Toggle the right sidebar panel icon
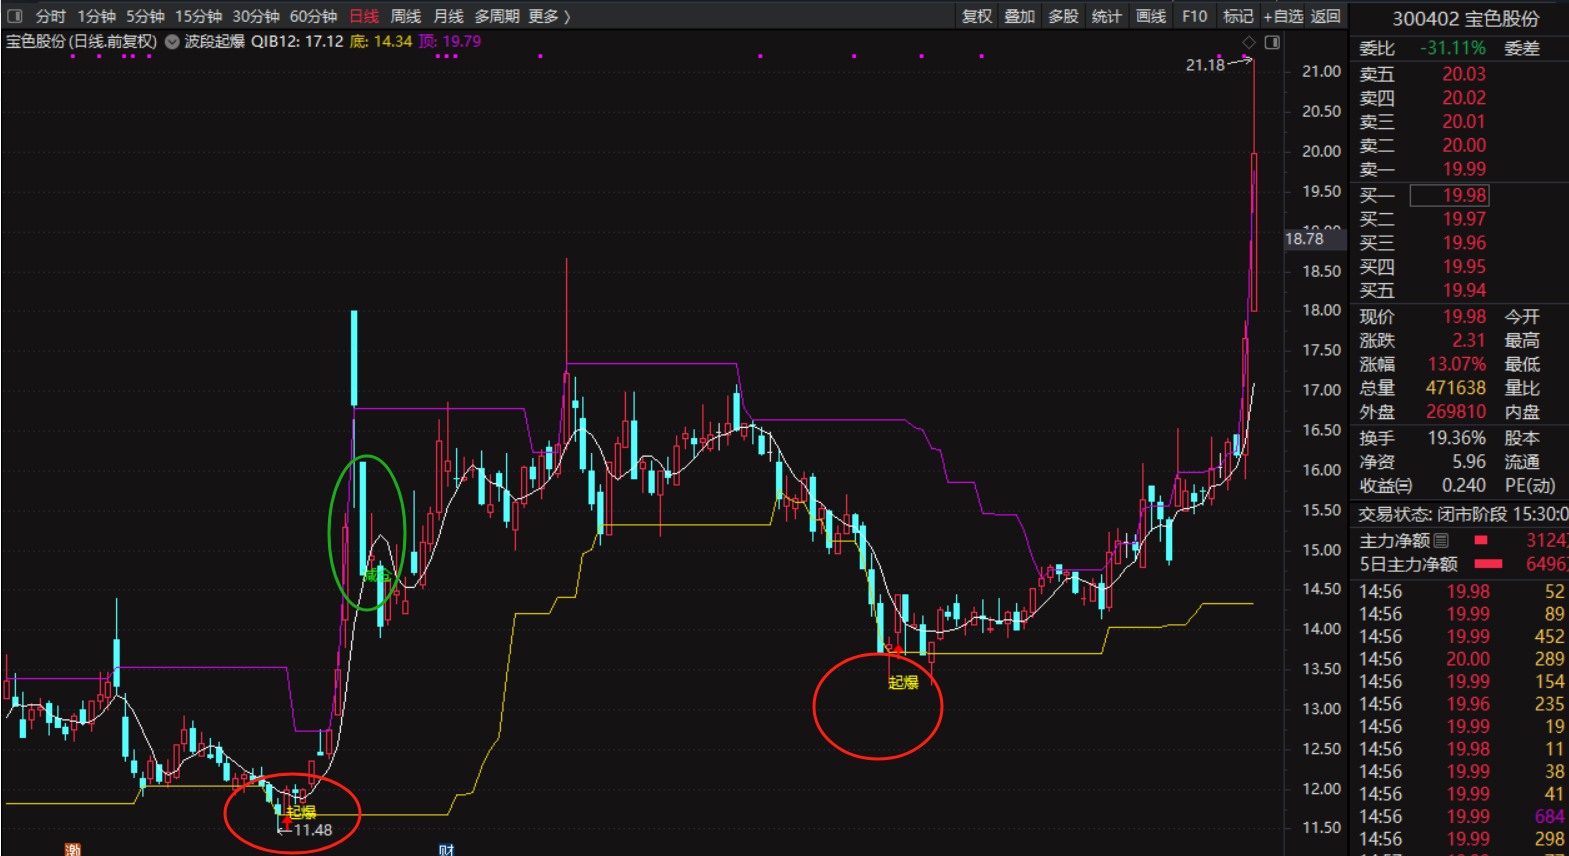Image resolution: width=1569 pixels, height=856 pixels. (x=1272, y=42)
